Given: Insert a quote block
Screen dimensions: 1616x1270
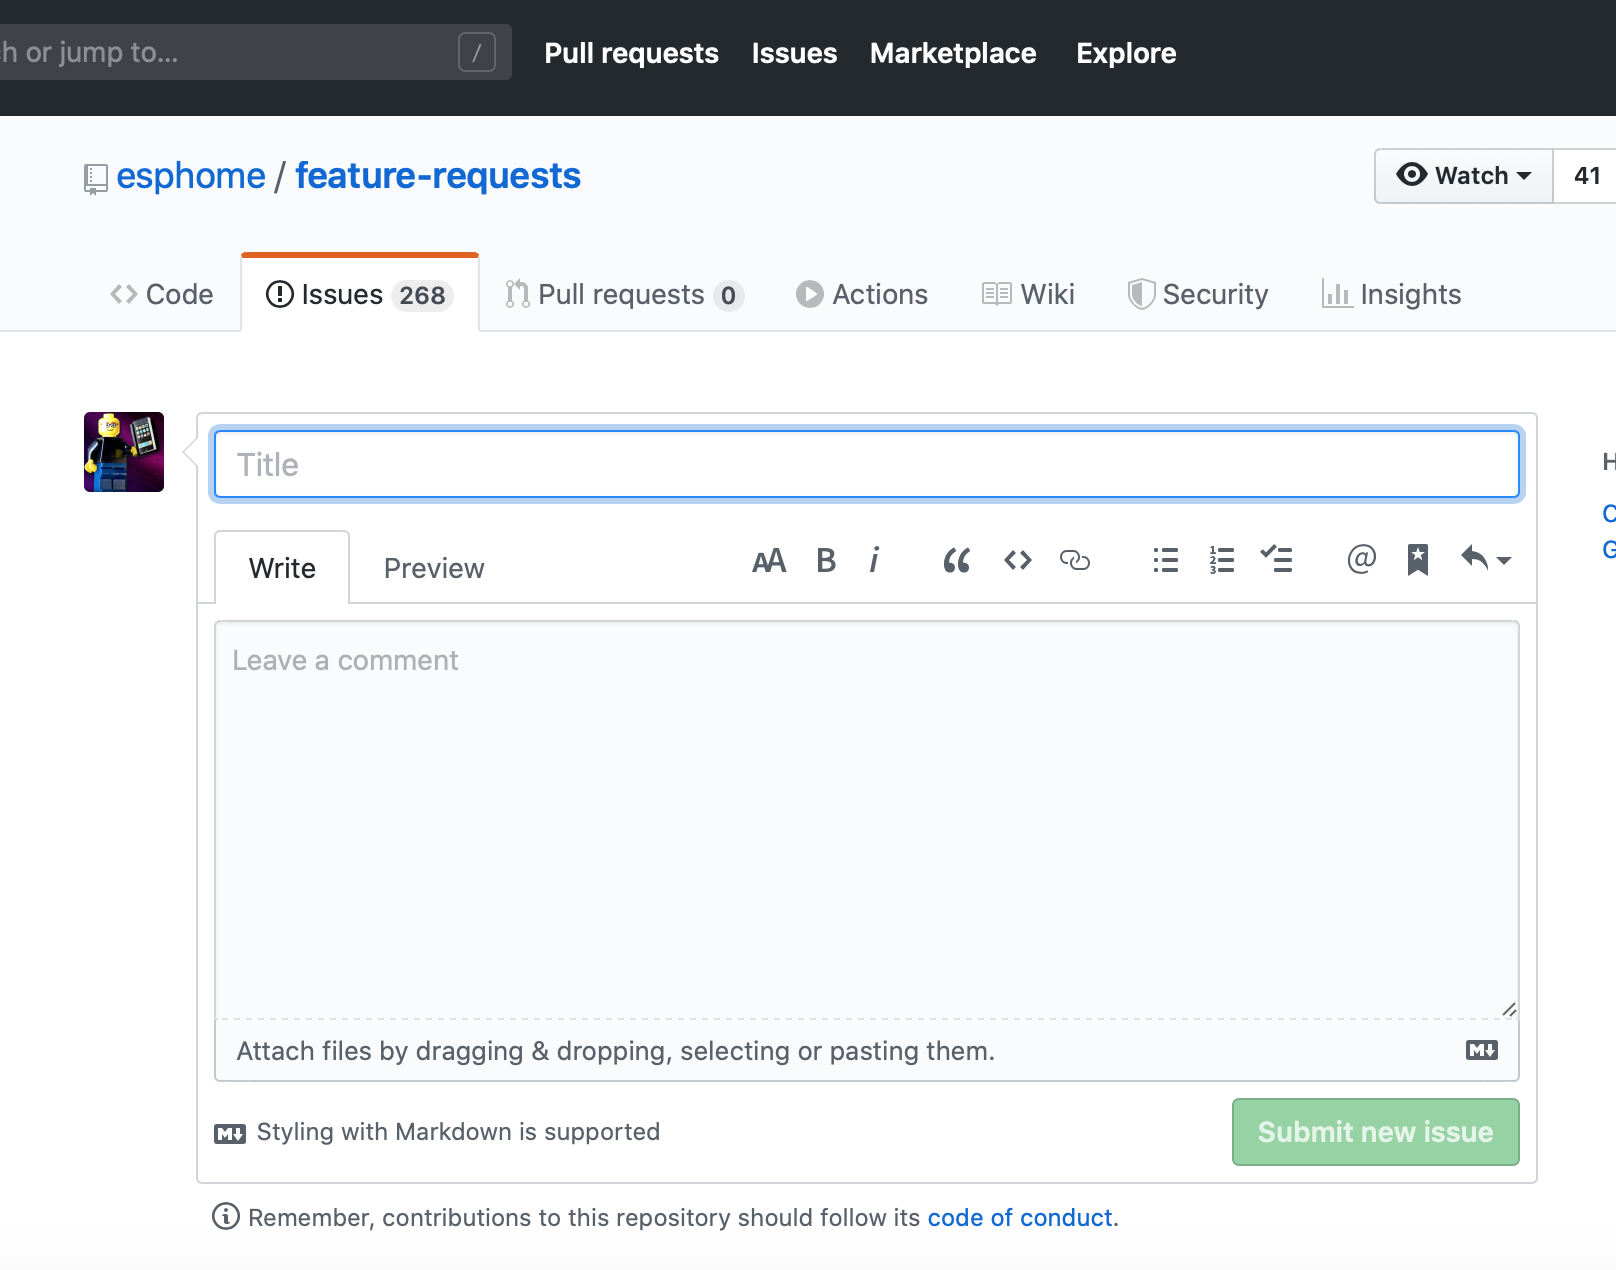Looking at the screenshot, I should [956, 560].
